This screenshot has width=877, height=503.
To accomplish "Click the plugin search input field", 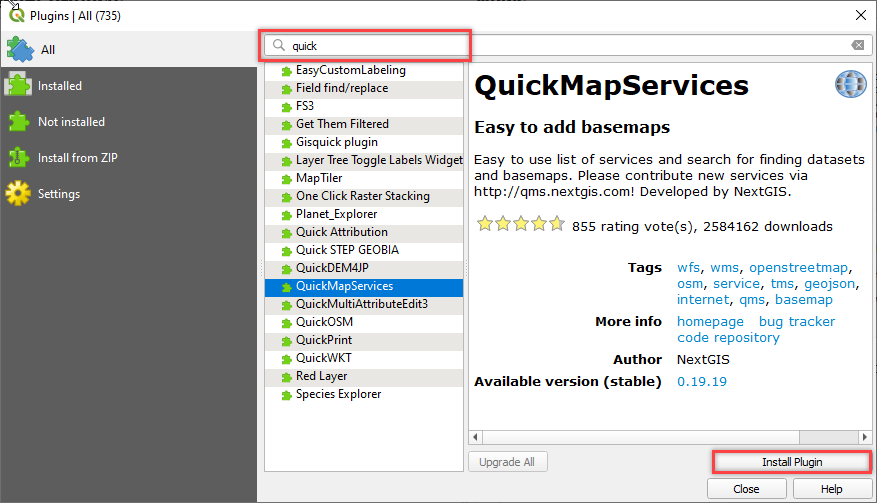I will pos(560,45).
